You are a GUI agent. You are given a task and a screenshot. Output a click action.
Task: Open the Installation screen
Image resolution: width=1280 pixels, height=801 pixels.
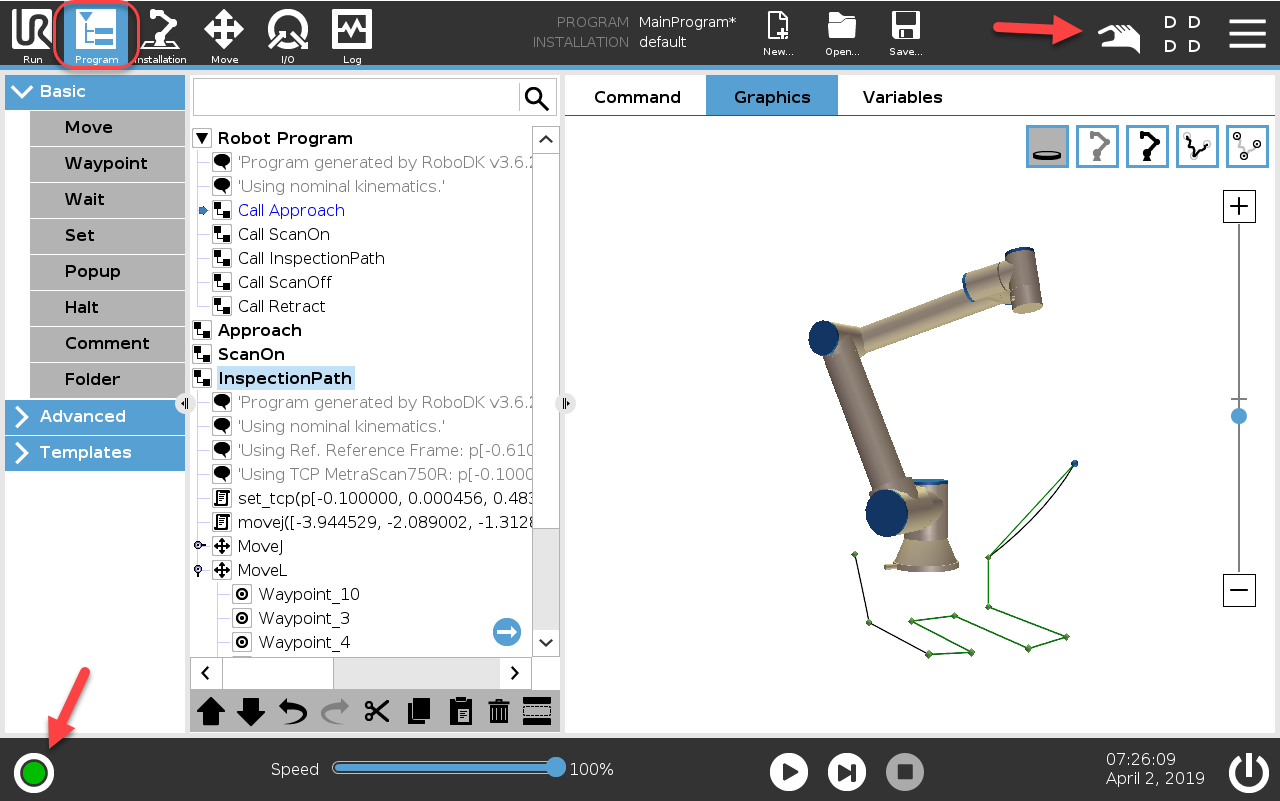pos(161,30)
